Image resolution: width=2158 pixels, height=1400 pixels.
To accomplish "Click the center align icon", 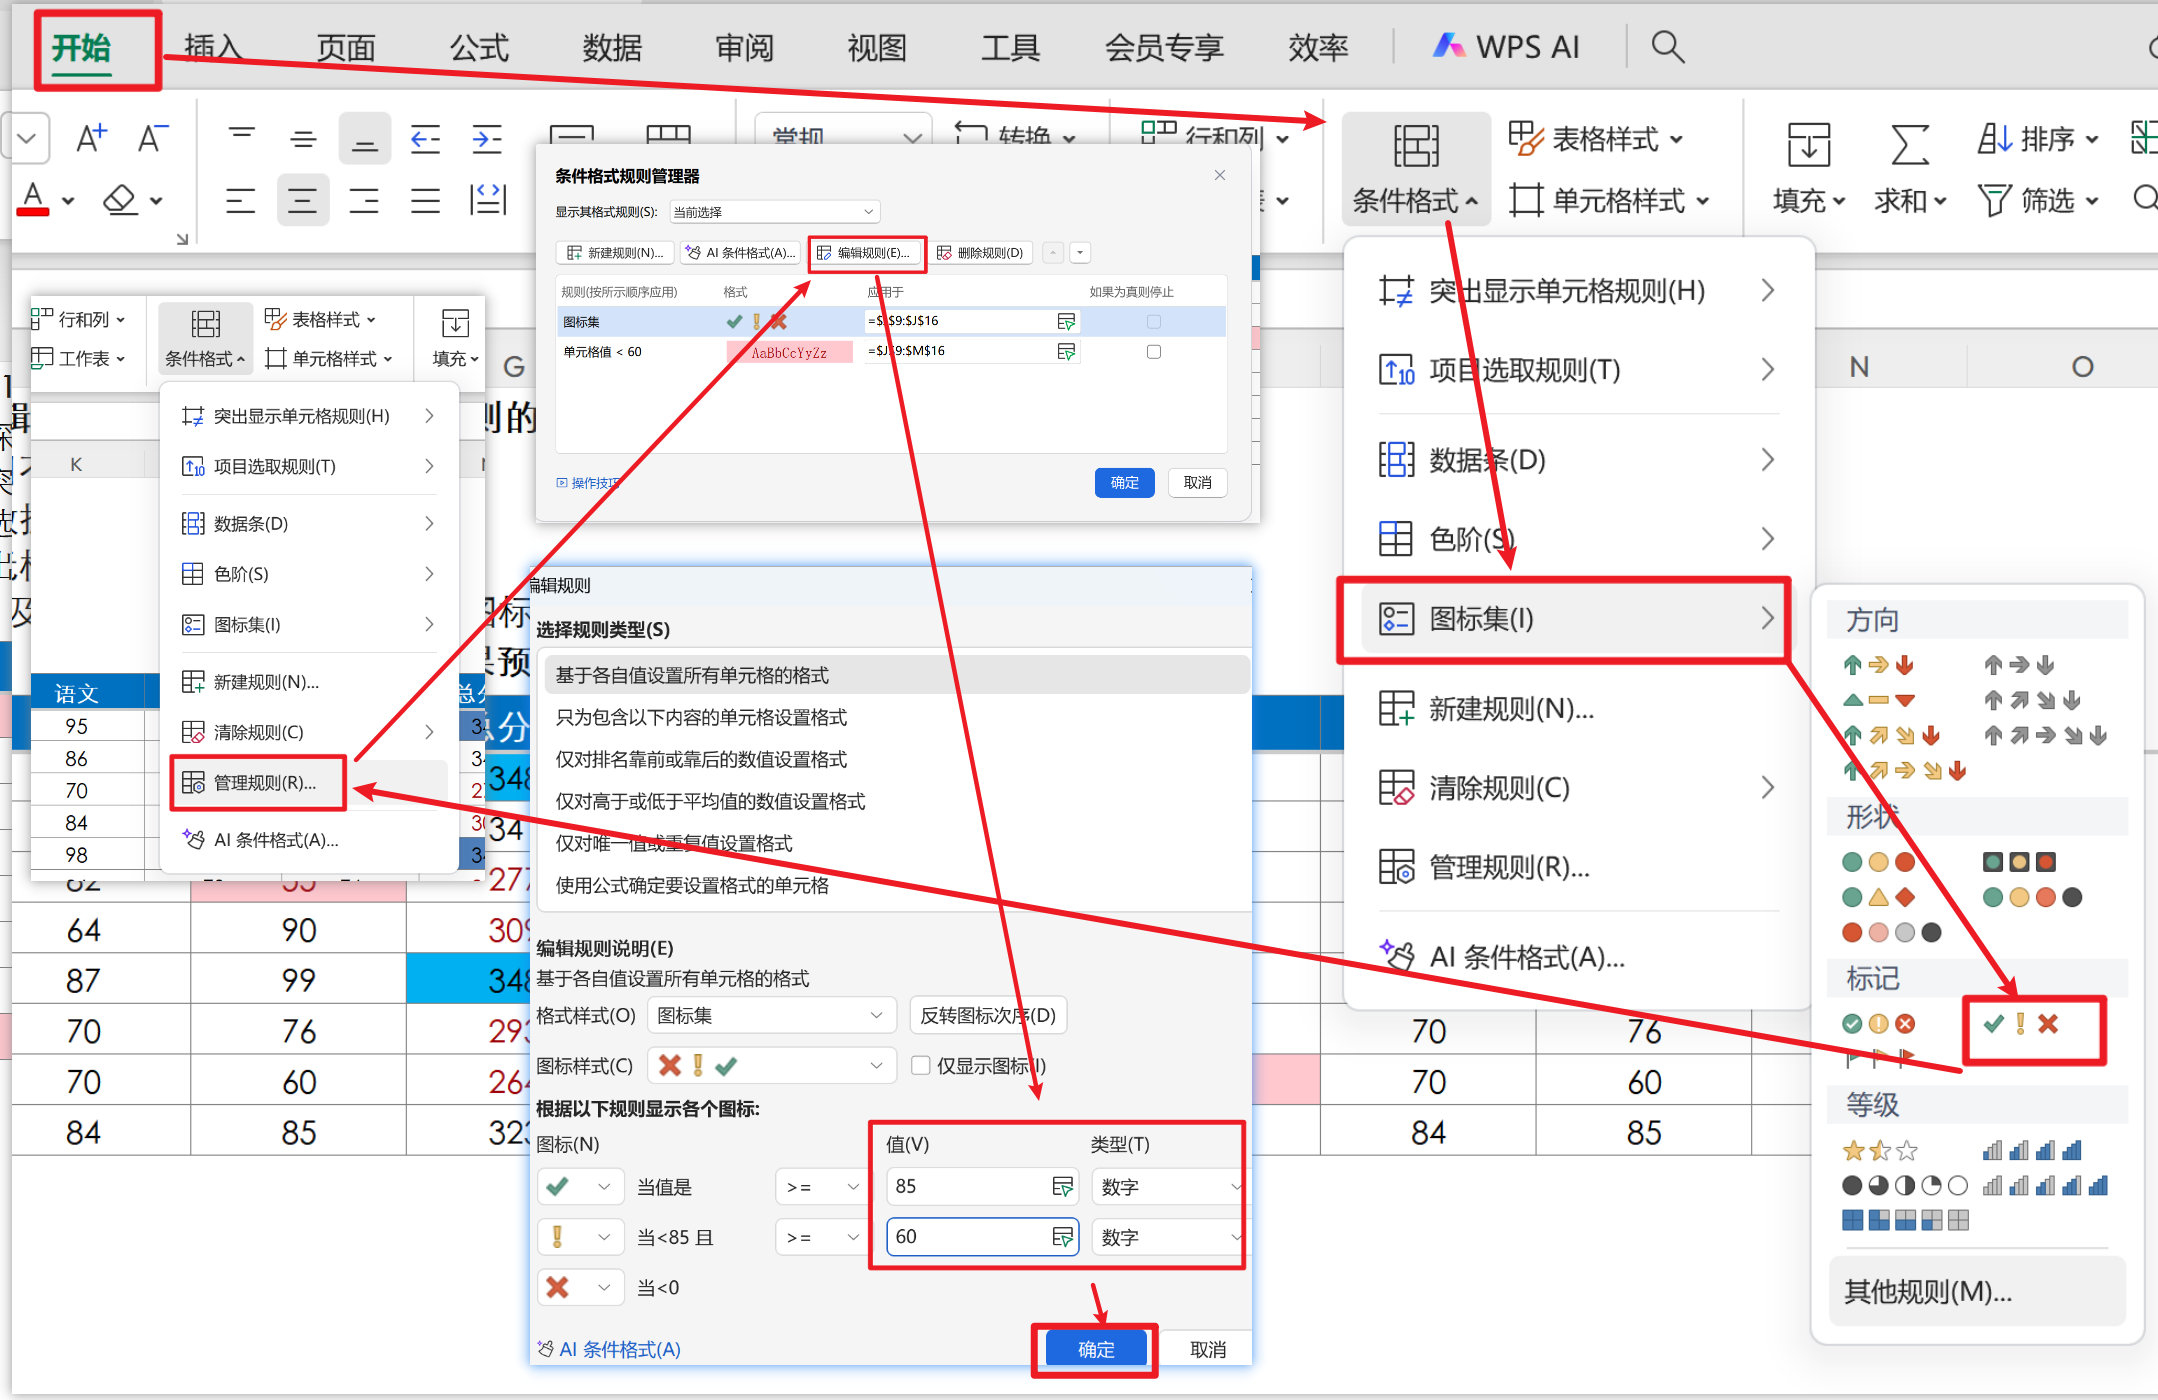I will click(x=302, y=200).
